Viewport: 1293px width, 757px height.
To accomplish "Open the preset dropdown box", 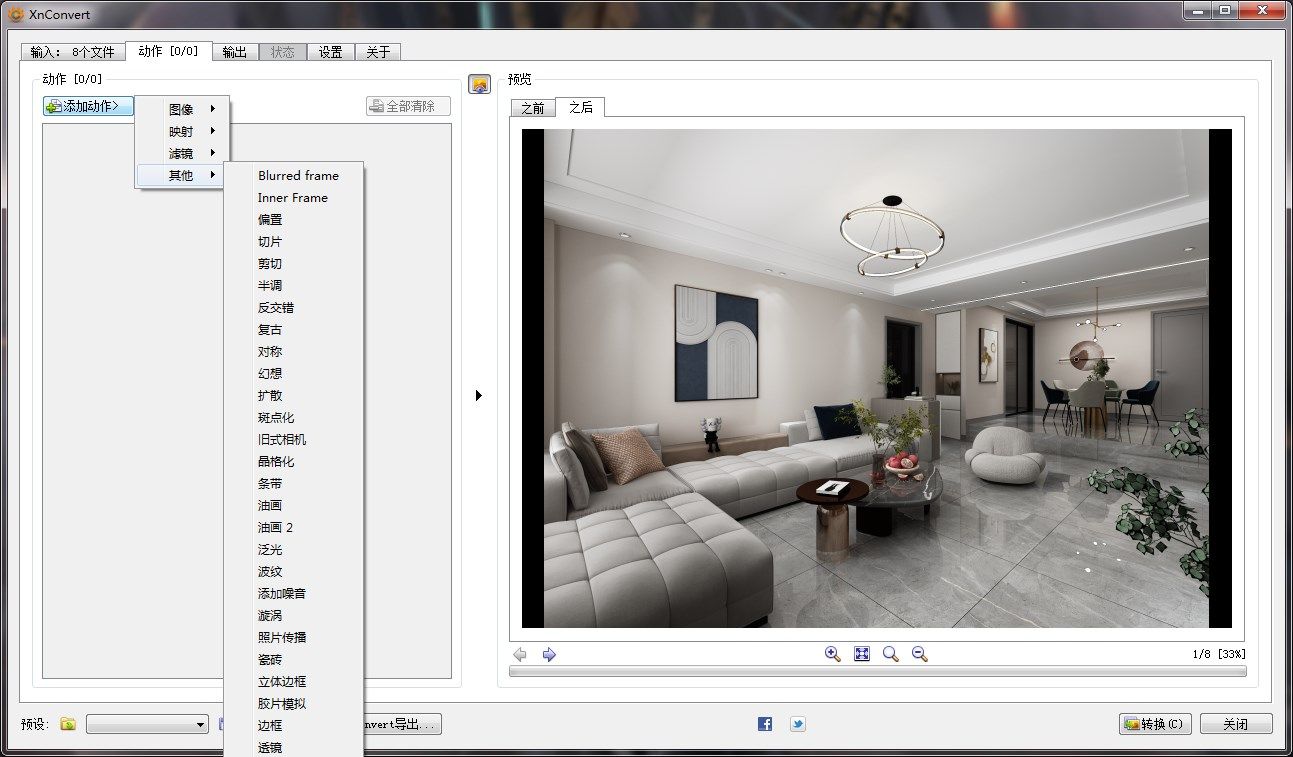I will tap(147, 724).
